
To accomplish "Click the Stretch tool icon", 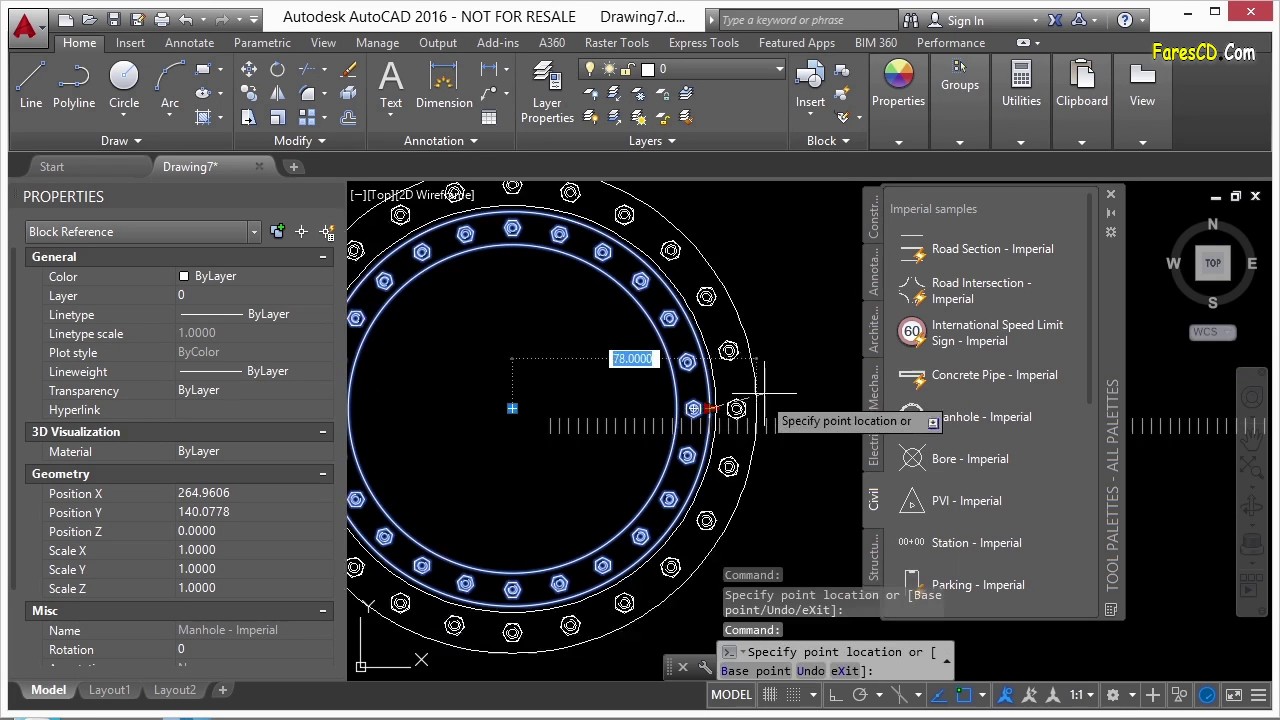I will (249, 117).
